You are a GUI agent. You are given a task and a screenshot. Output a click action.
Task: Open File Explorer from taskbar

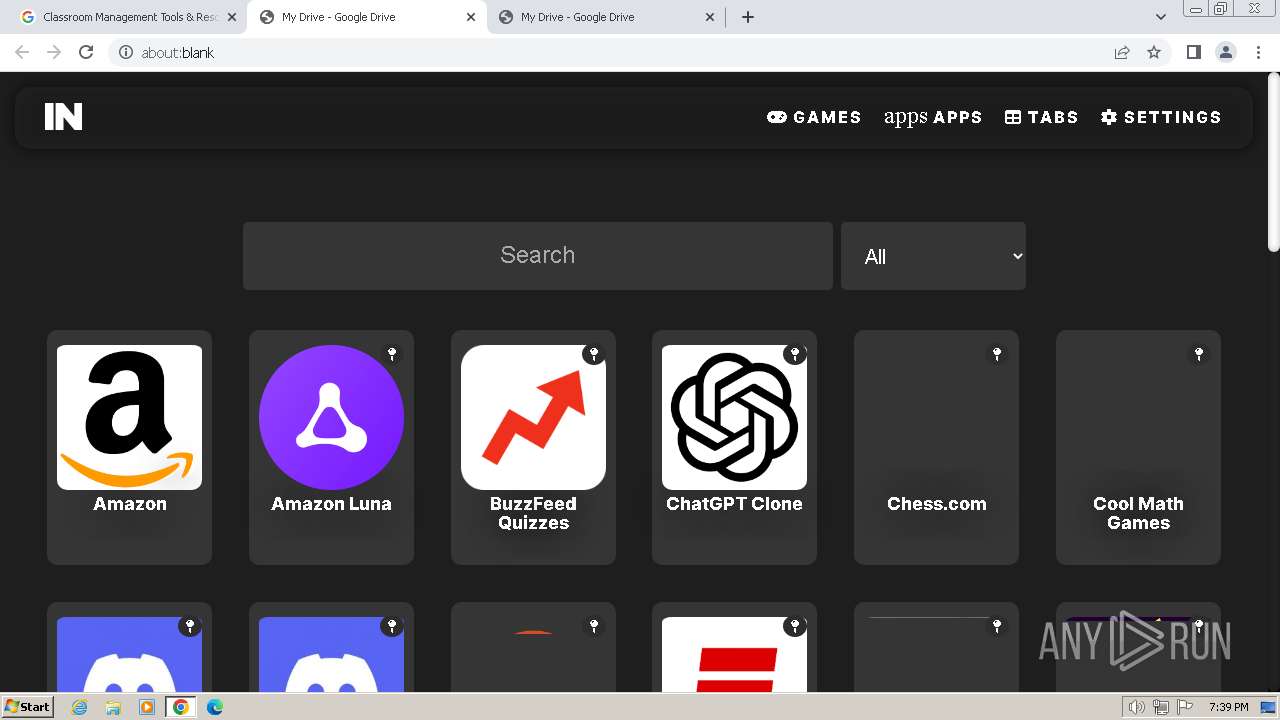(113, 706)
